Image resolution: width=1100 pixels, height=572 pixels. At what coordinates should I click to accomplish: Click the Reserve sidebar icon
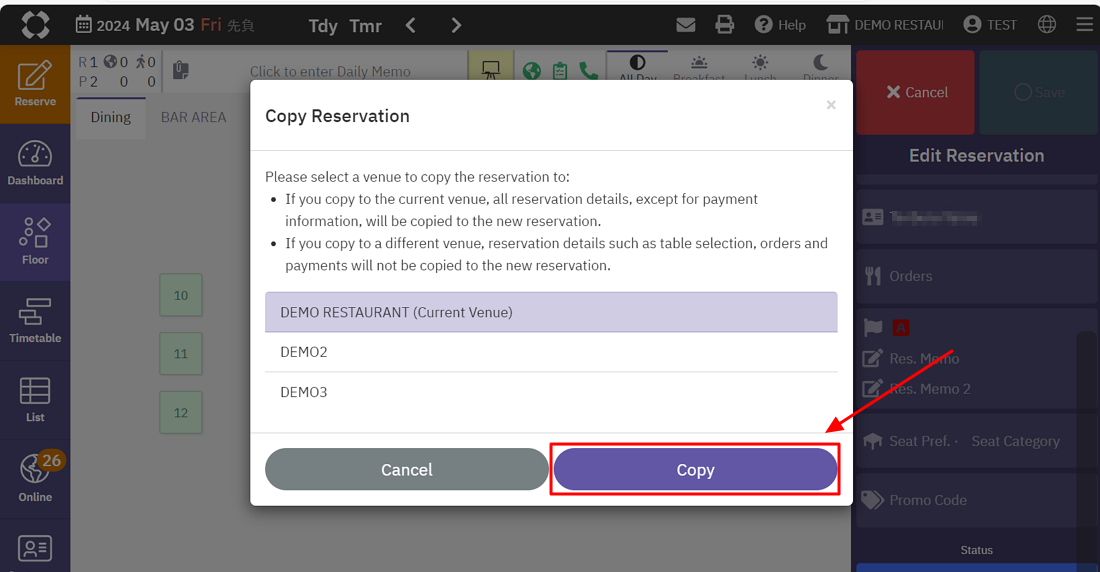pyautogui.click(x=35, y=84)
